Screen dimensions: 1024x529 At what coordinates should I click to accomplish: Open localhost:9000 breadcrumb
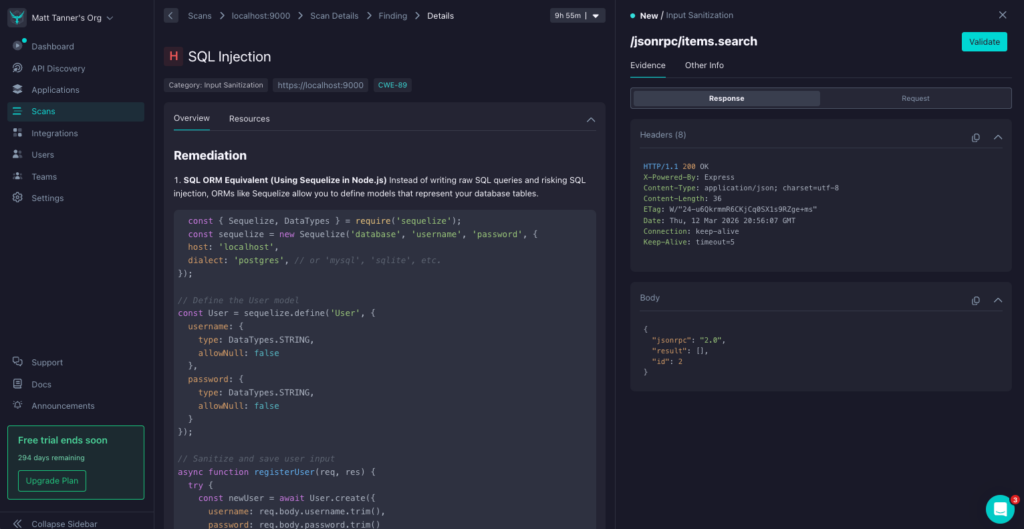tap(261, 16)
